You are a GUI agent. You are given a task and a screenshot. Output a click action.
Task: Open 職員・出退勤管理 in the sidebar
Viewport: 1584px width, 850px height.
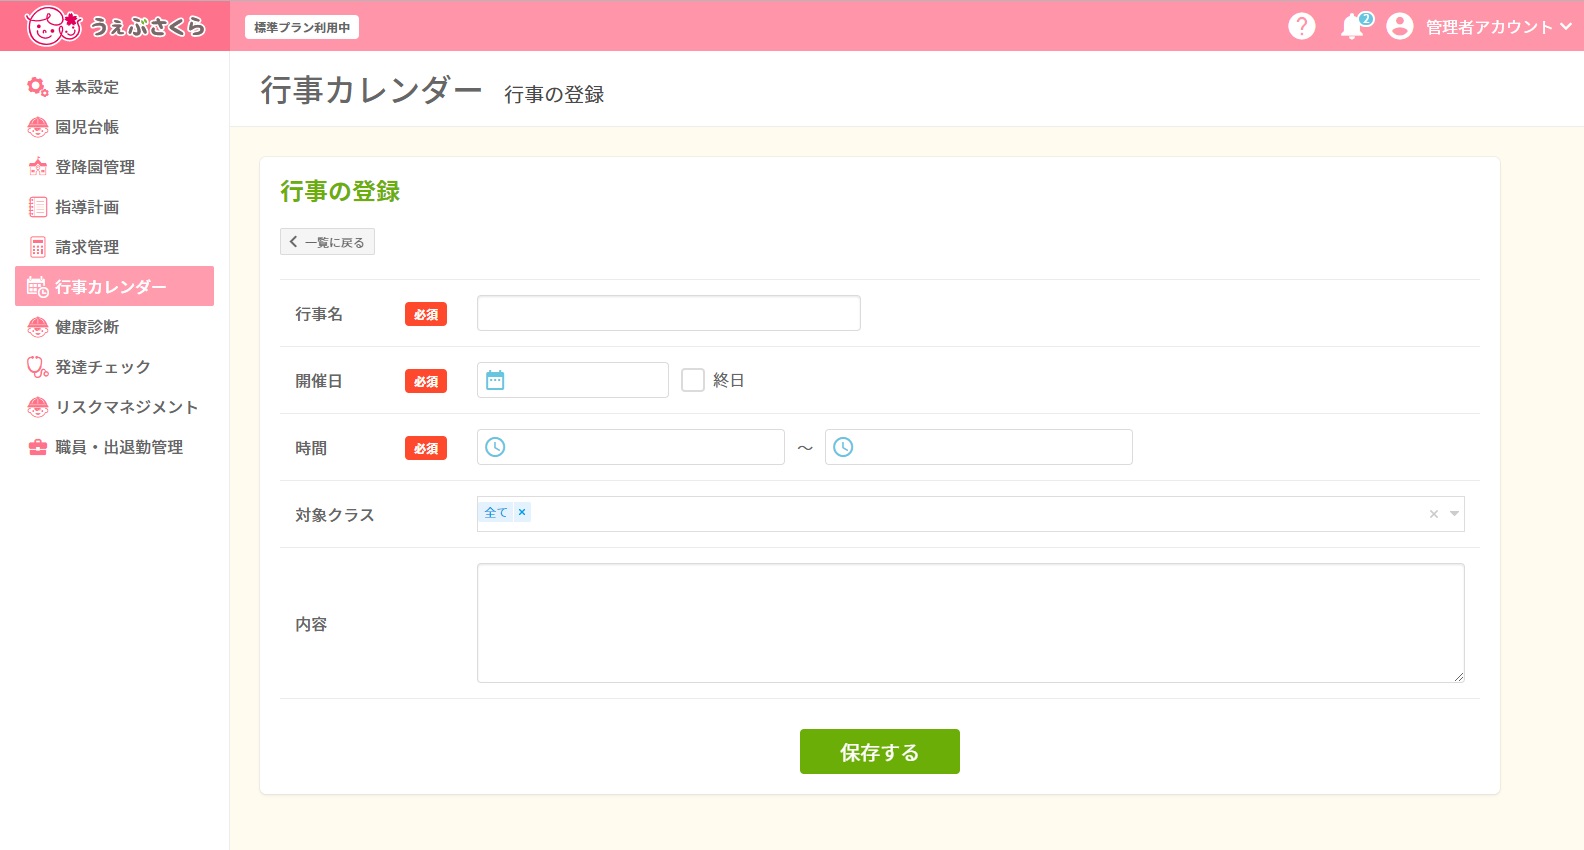114,447
